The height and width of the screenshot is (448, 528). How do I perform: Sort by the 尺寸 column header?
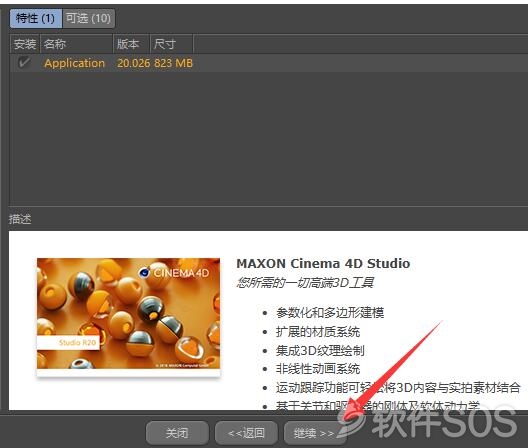coord(171,44)
